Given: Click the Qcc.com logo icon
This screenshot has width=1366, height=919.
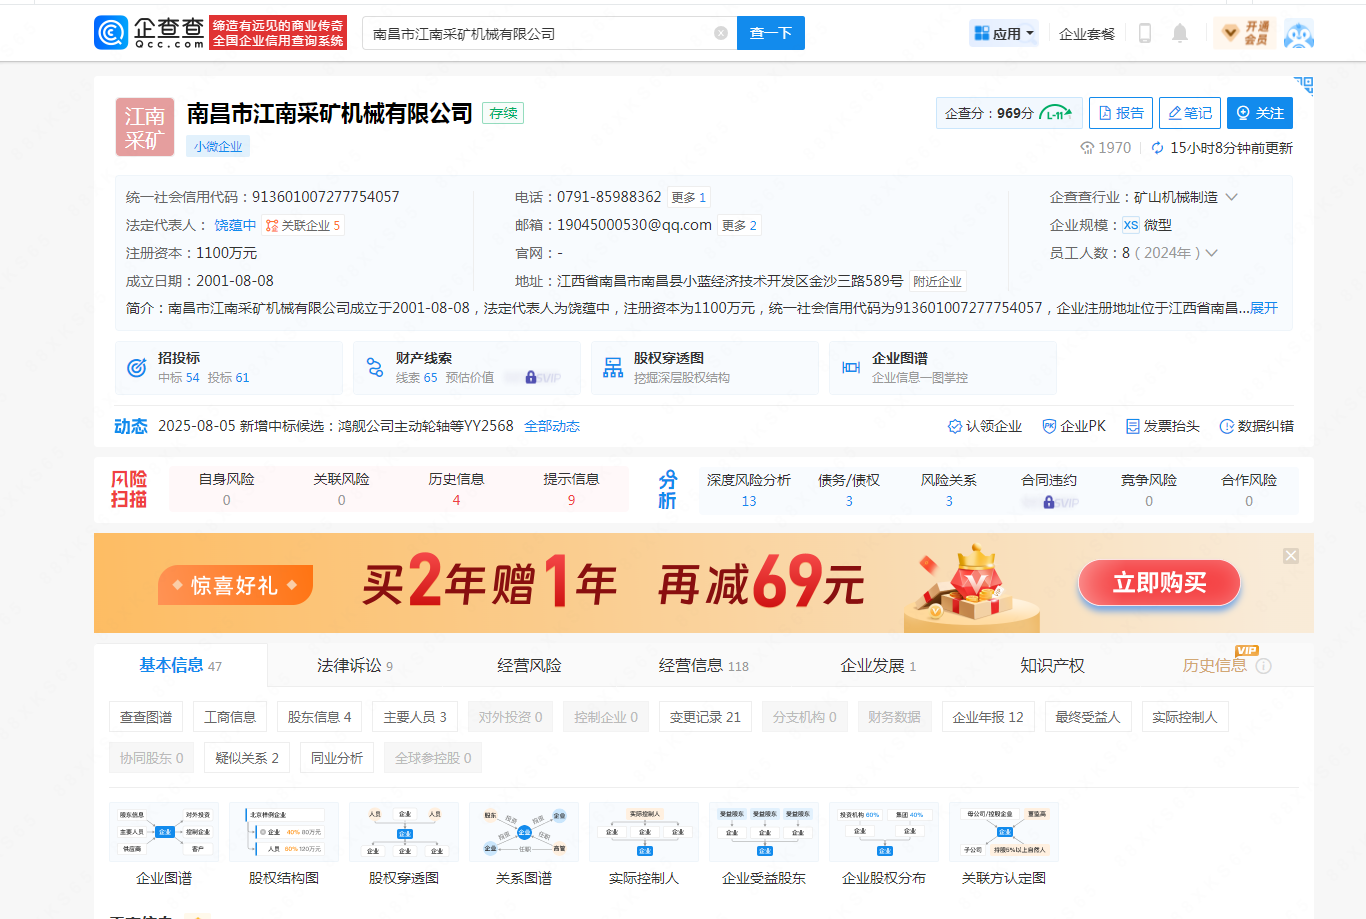Looking at the screenshot, I should [x=111, y=33].
